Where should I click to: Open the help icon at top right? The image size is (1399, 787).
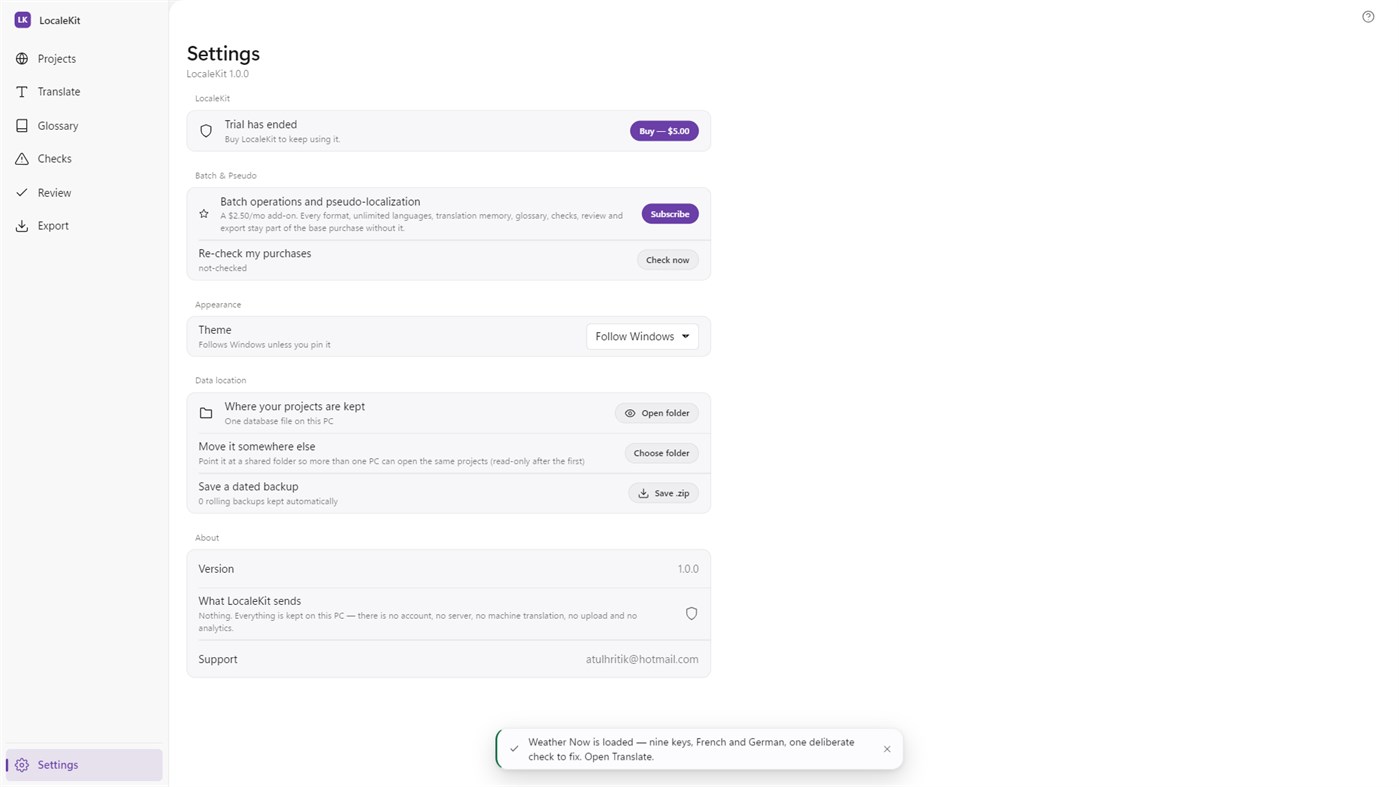1368,17
